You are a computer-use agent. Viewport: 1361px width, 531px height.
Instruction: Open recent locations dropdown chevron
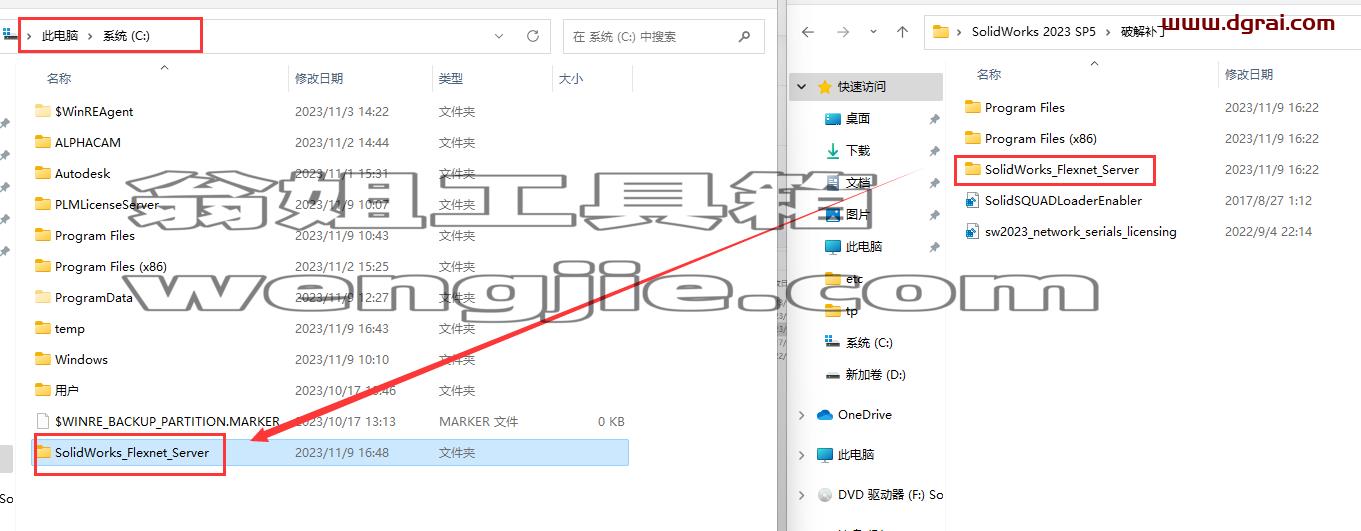pyautogui.click(x=874, y=32)
